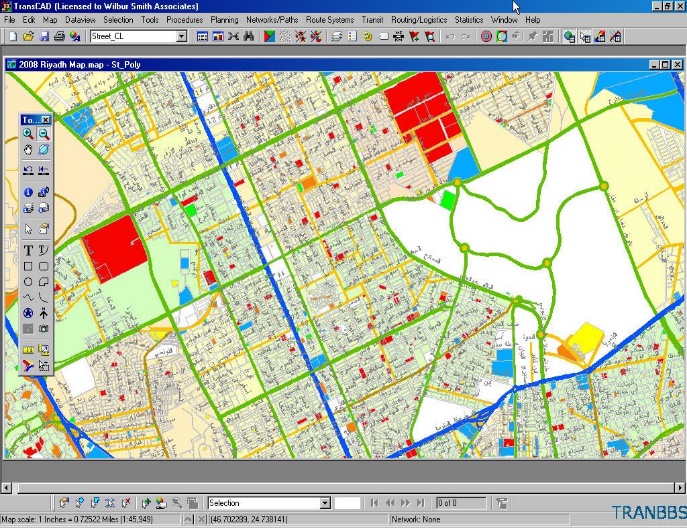
Task: Open the Street_CL layer dropdown
Action: pyautogui.click(x=181, y=36)
